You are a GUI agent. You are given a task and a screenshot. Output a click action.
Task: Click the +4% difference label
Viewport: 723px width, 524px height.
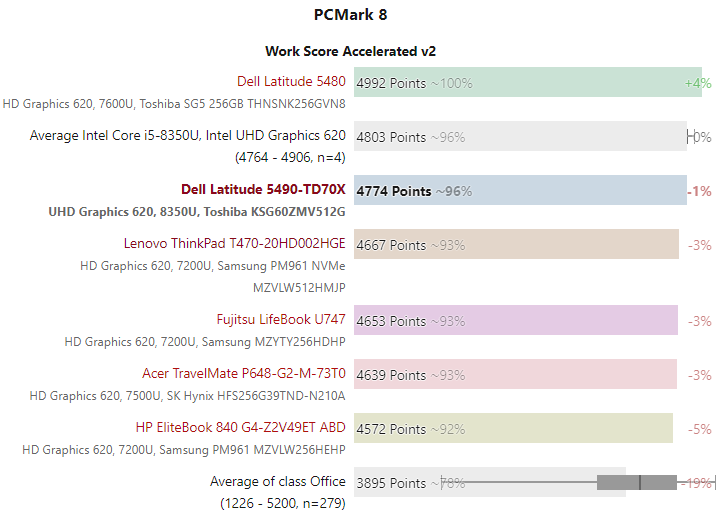698,83
